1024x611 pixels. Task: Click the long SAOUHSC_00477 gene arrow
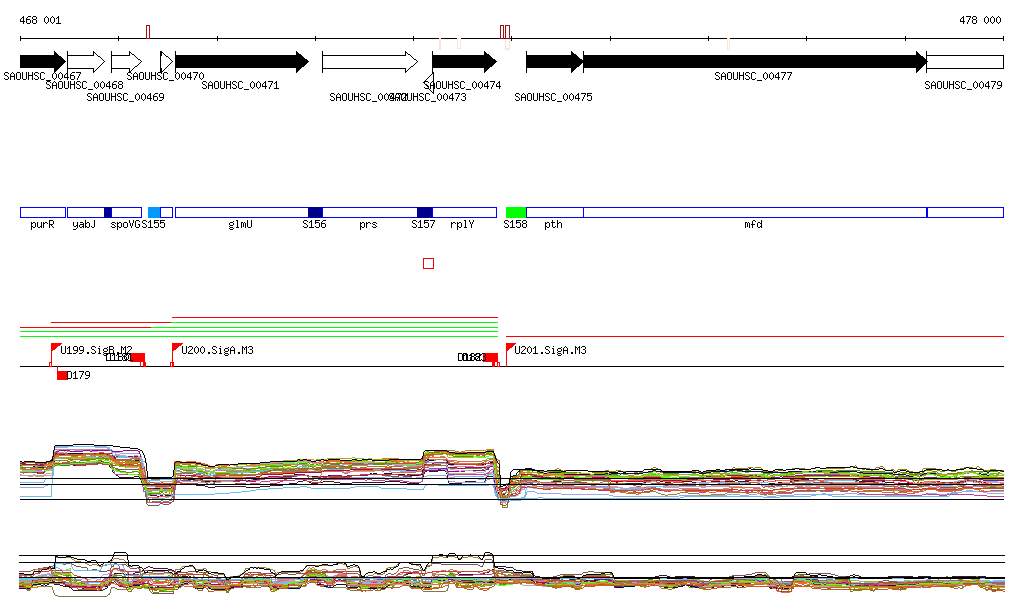point(754,62)
